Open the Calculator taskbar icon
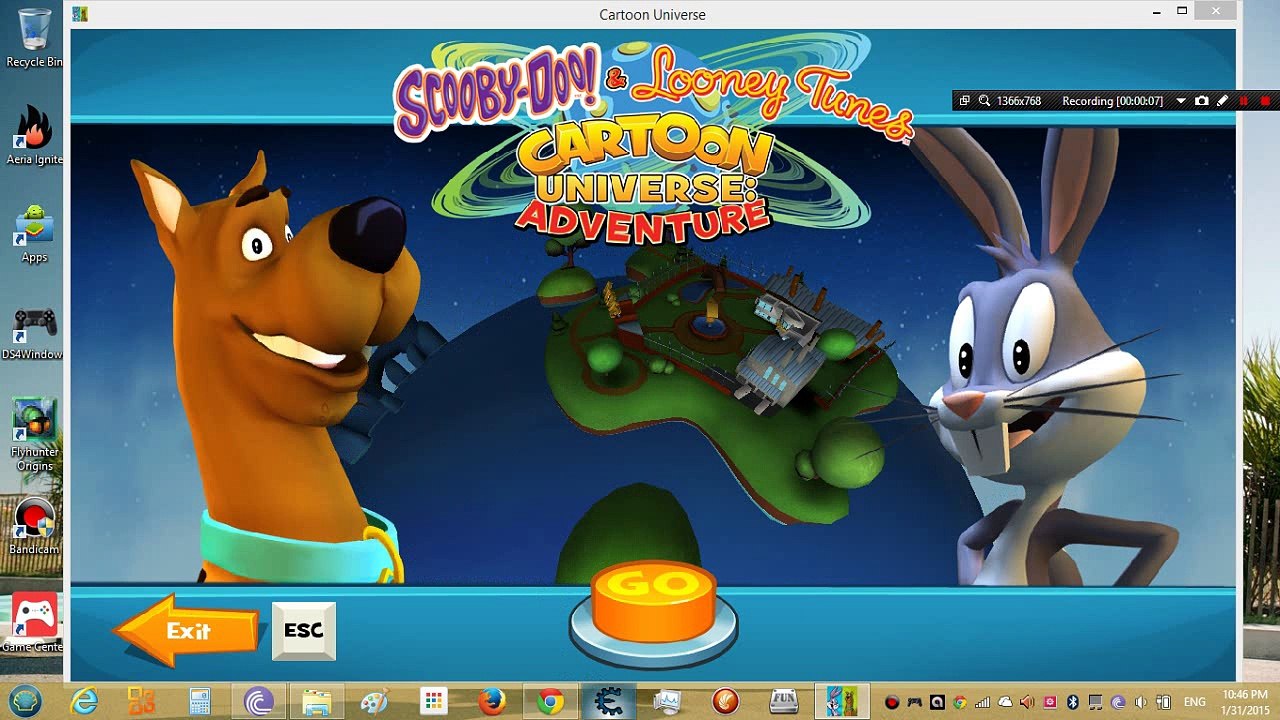Viewport: 1280px width, 720px height. pos(199,701)
